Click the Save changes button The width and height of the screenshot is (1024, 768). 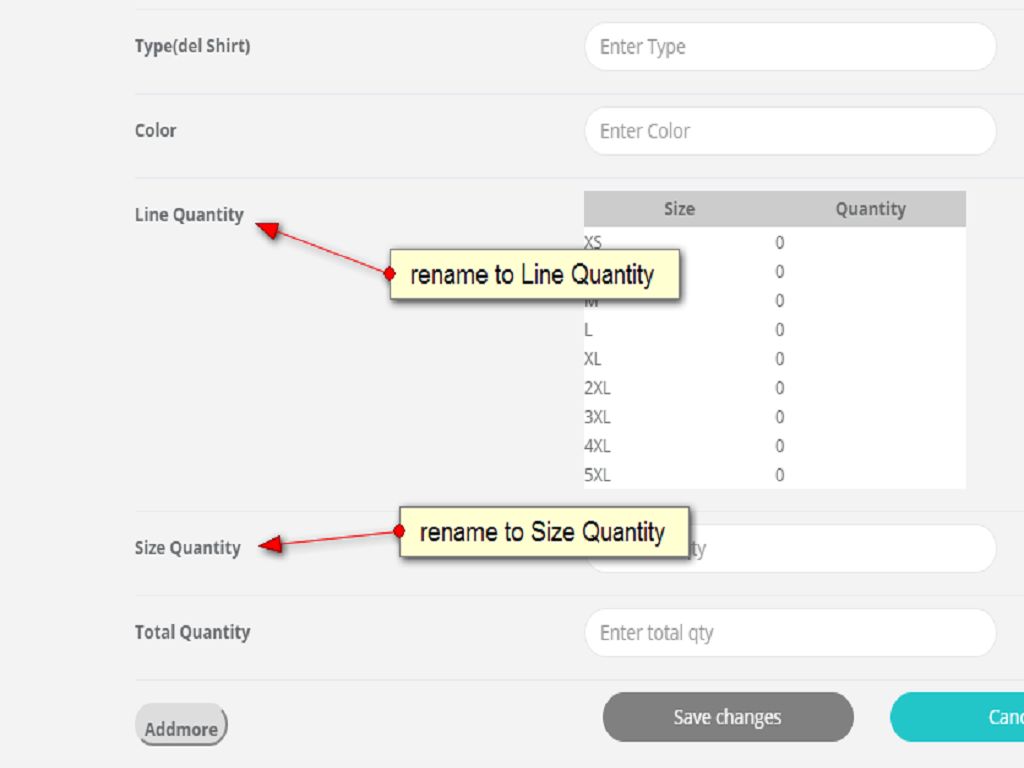click(727, 717)
